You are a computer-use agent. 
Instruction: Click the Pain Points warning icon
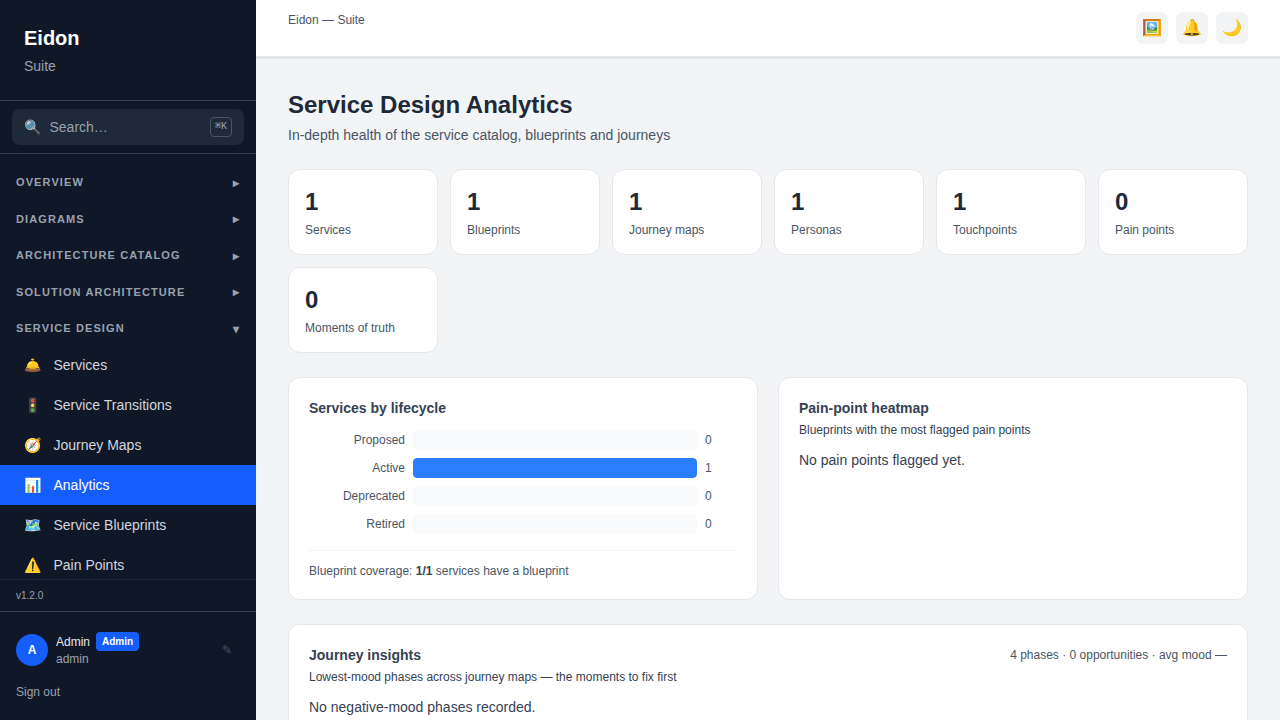click(33, 565)
